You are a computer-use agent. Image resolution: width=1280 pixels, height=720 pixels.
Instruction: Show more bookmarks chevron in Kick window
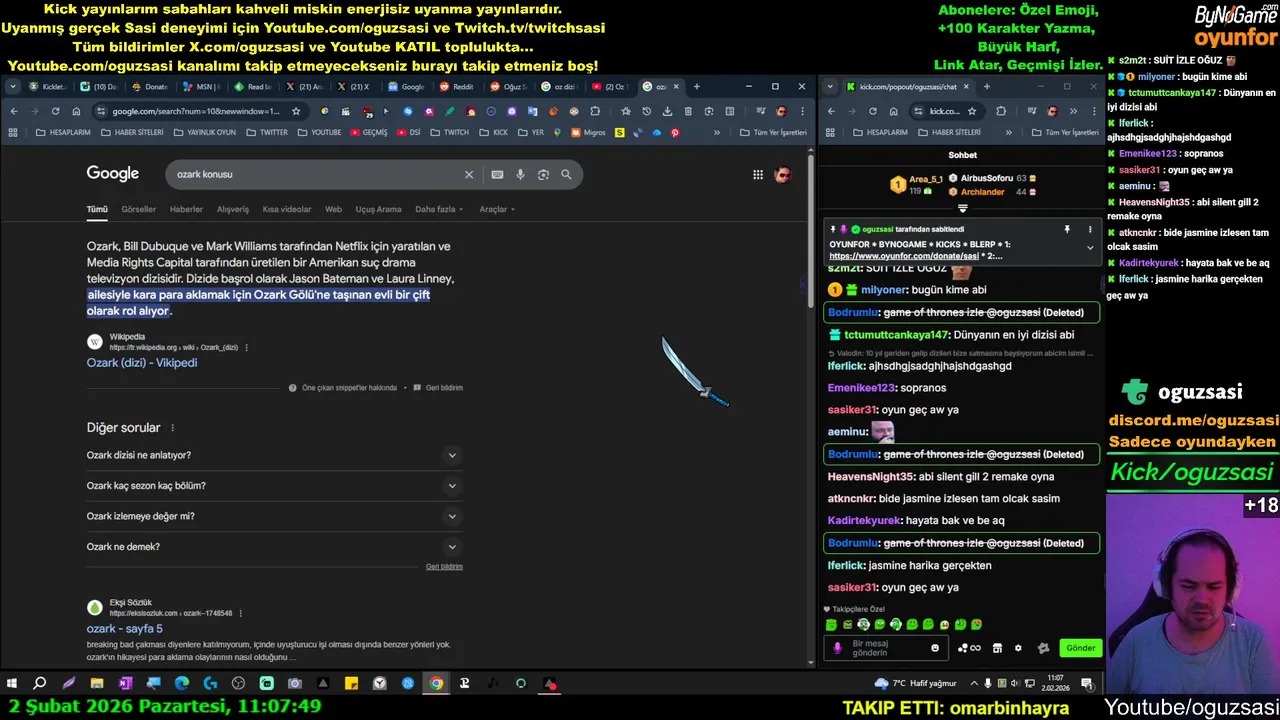(x=1008, y=132)
